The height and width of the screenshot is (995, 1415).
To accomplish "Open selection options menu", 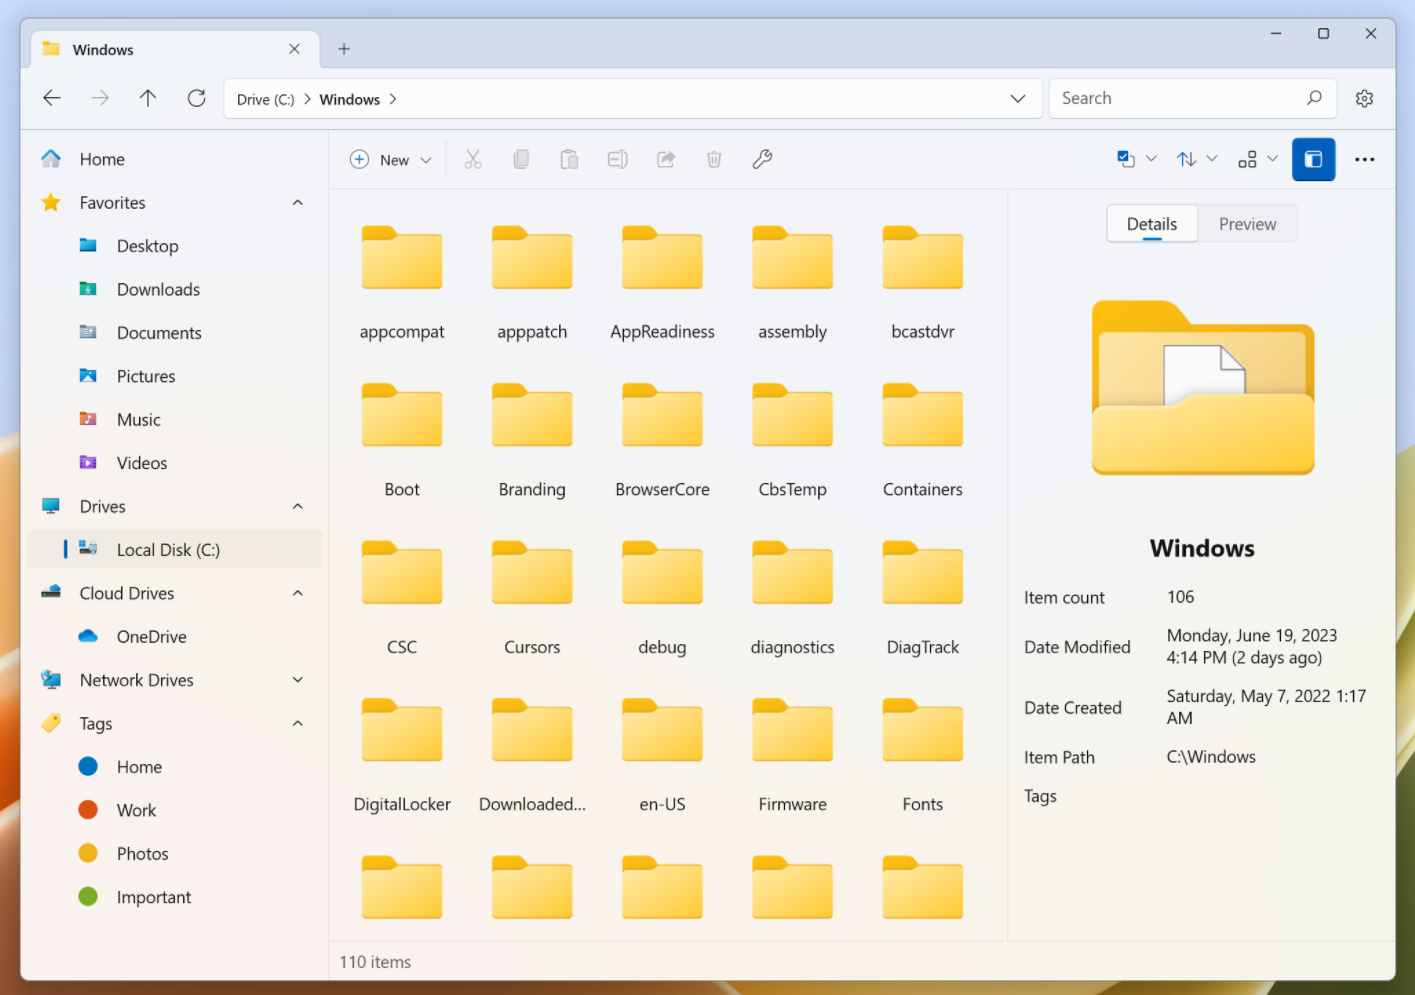I will (x=1137, y=159).
